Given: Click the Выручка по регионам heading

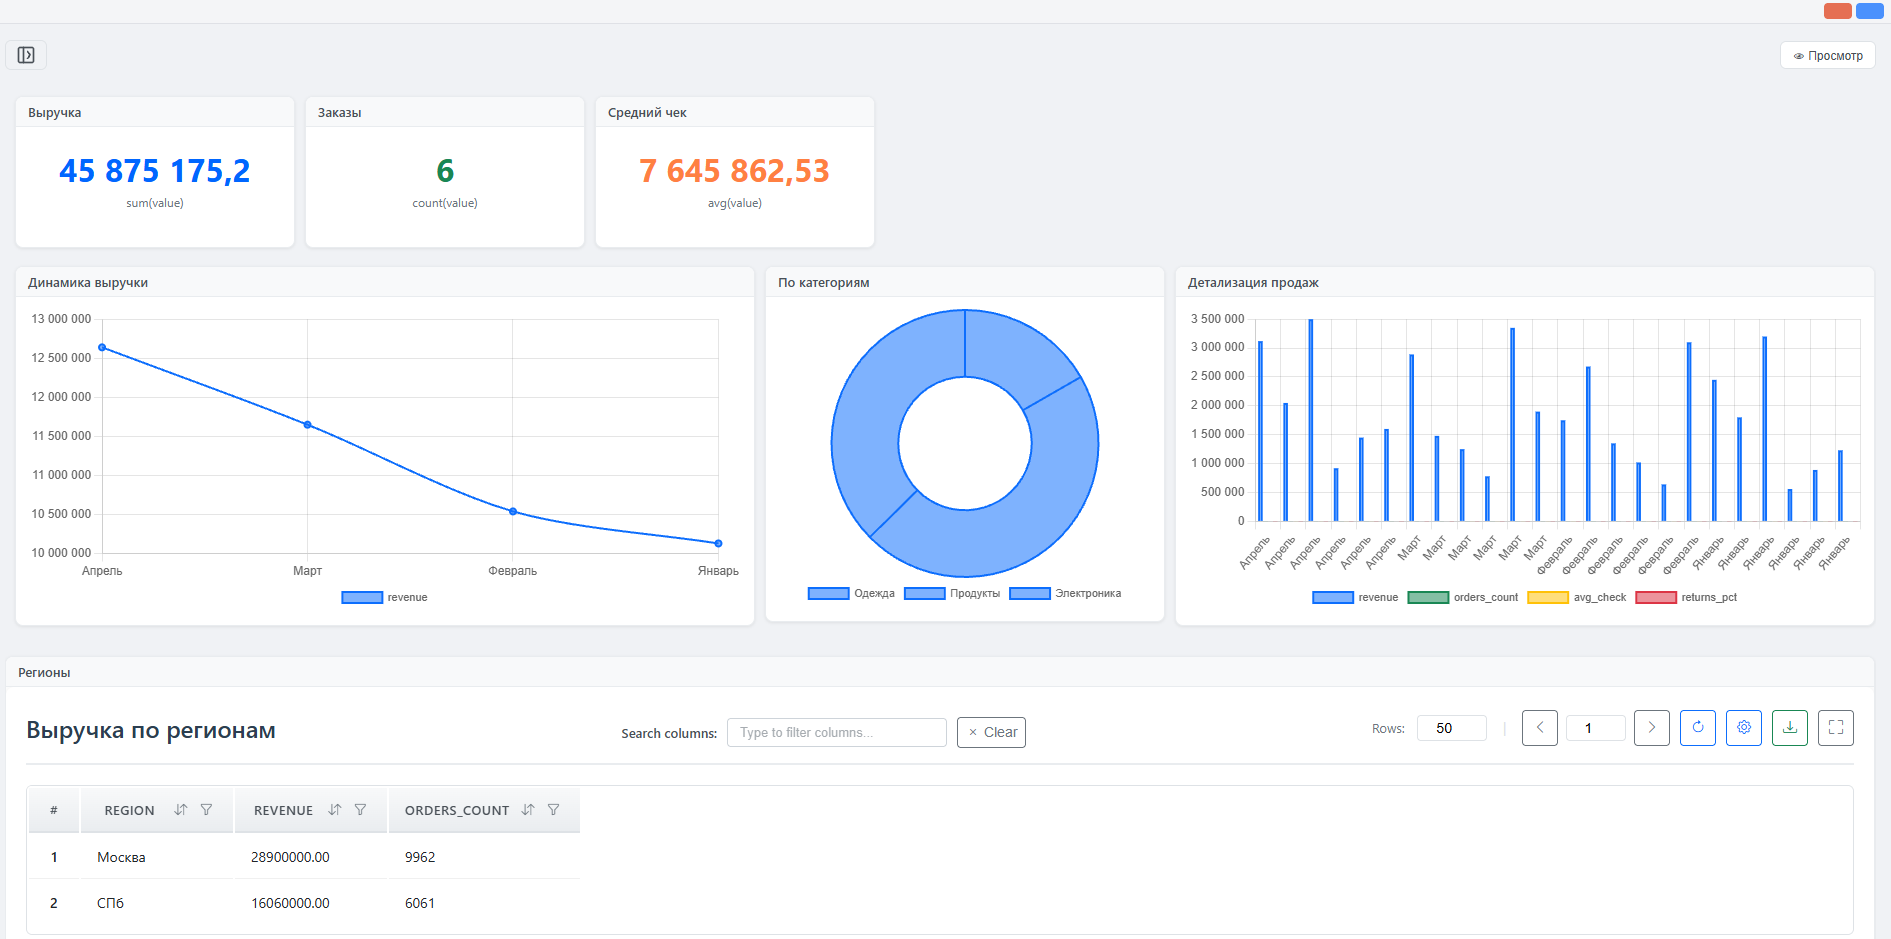Looking at the screenshot, I should click(x=151, y=730).
